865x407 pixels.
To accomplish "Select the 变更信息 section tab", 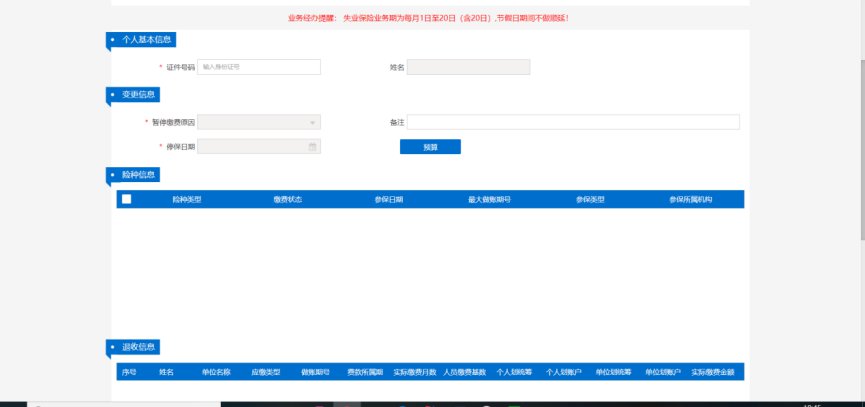I will click(x=138, y=95).
